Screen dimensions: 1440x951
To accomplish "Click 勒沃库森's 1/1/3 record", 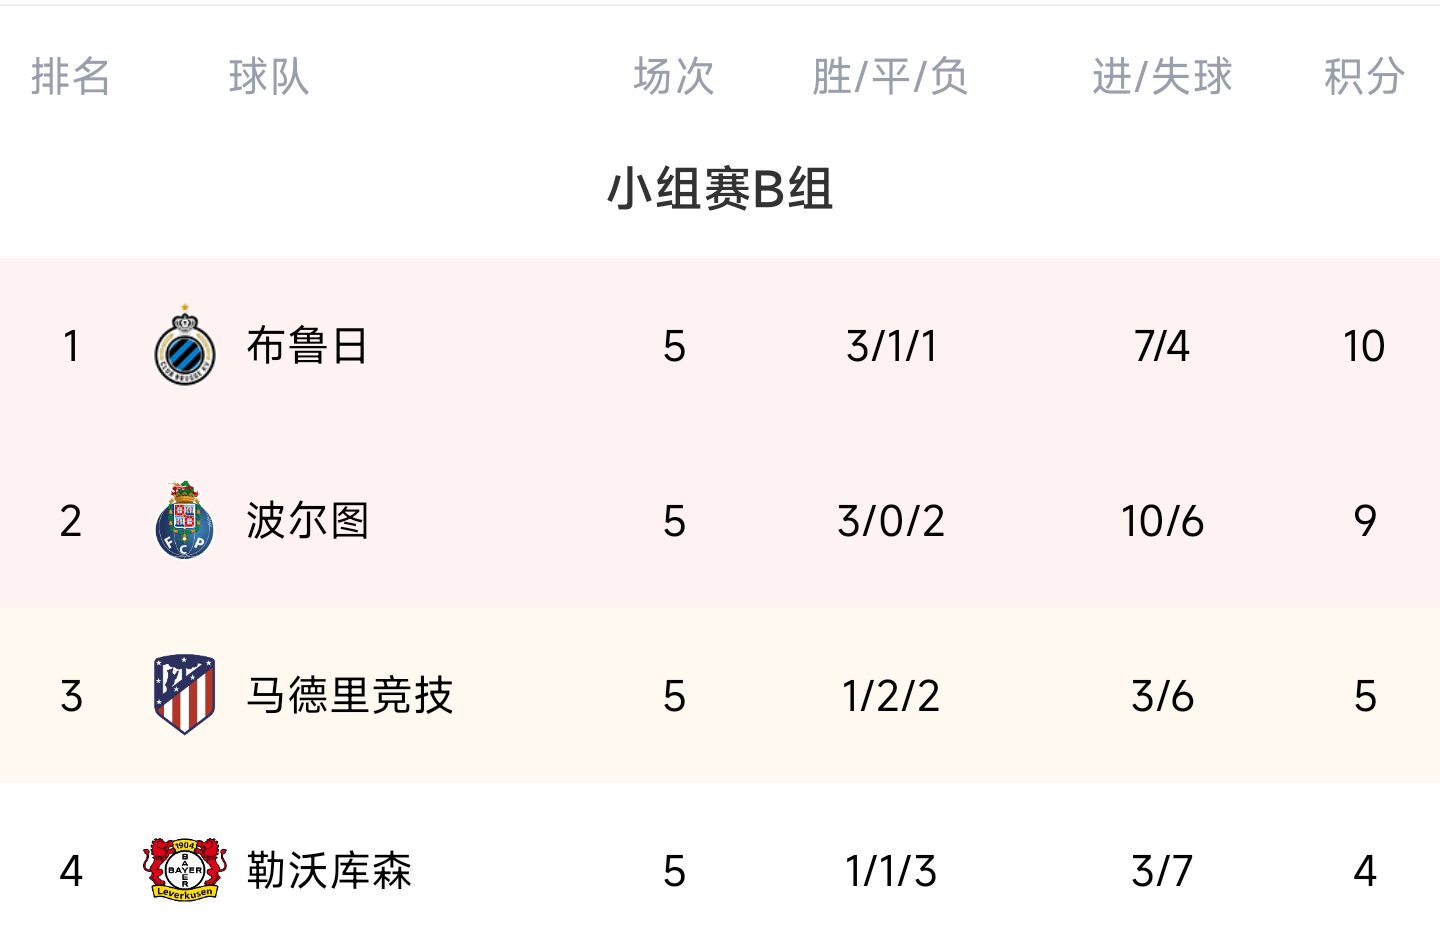I will (891, 871).
